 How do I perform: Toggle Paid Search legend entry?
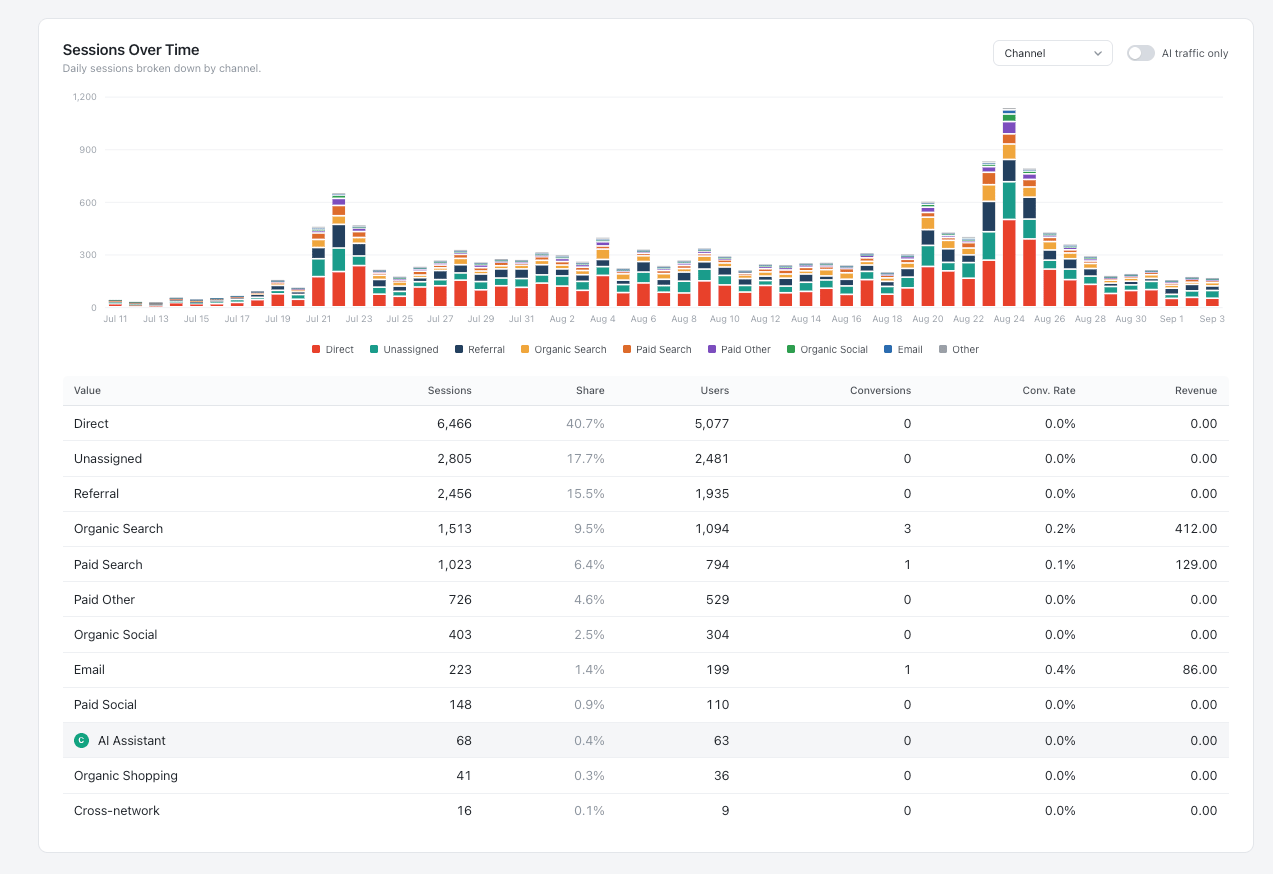coord(656,350)
